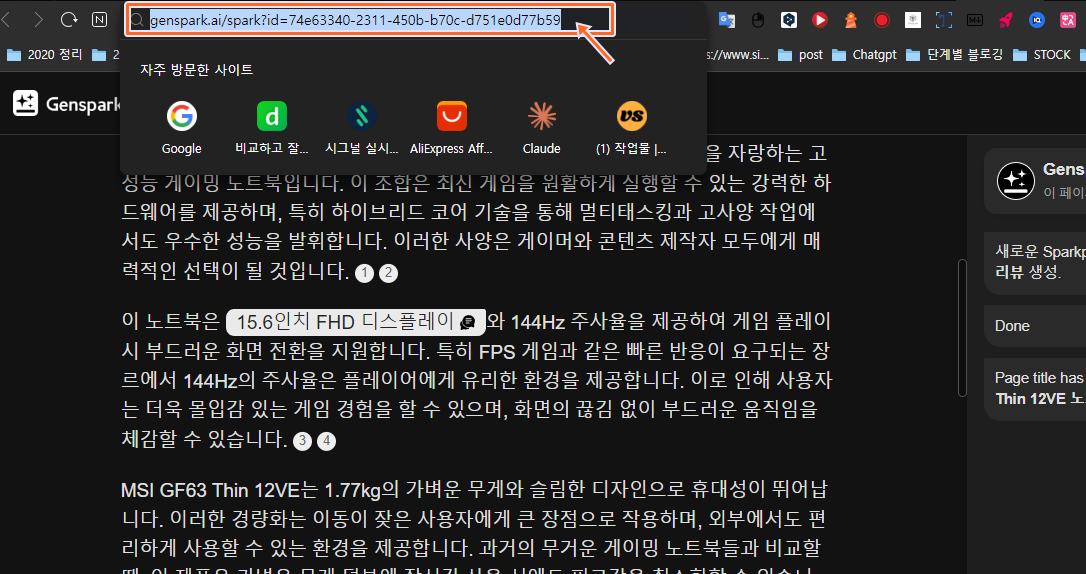Click the Done status card in sidebar
The image size is (1086, 574).
[x=1035, y=325]
